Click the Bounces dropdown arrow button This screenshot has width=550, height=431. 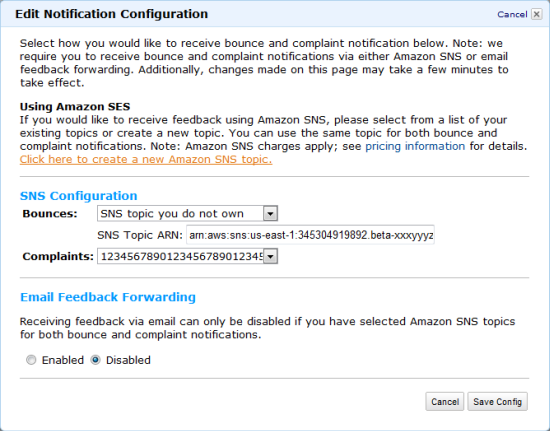click(x=270, y=214)
